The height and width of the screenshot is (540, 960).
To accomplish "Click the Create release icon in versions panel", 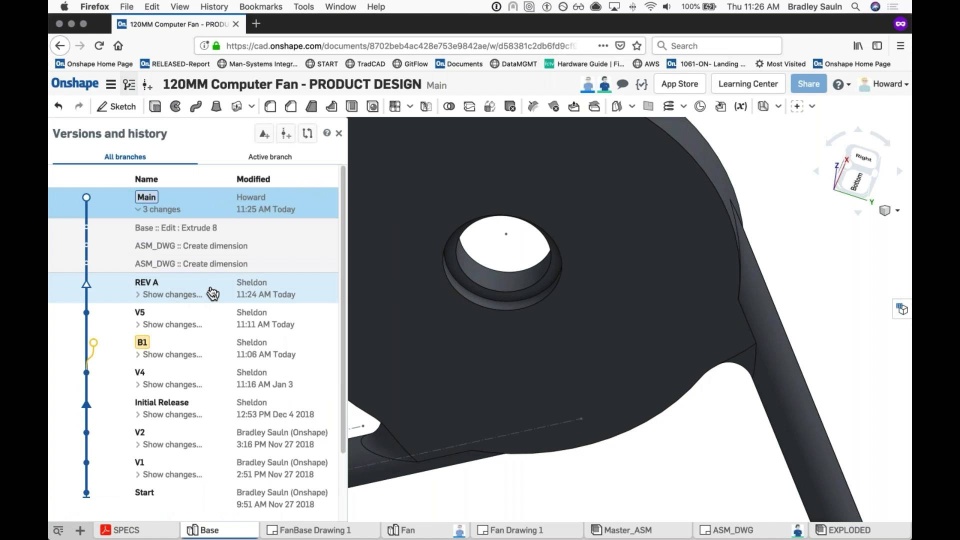I will pyautogui.click(x=264, y=133).
